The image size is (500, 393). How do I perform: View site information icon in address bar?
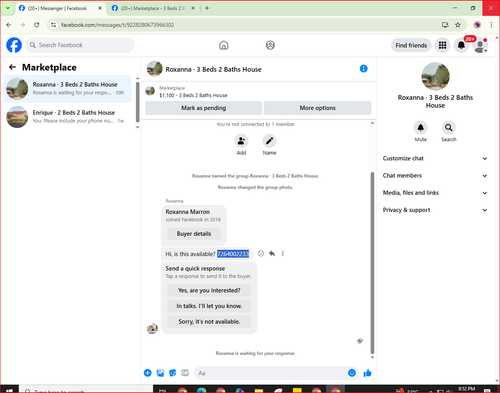pos(53,25)
